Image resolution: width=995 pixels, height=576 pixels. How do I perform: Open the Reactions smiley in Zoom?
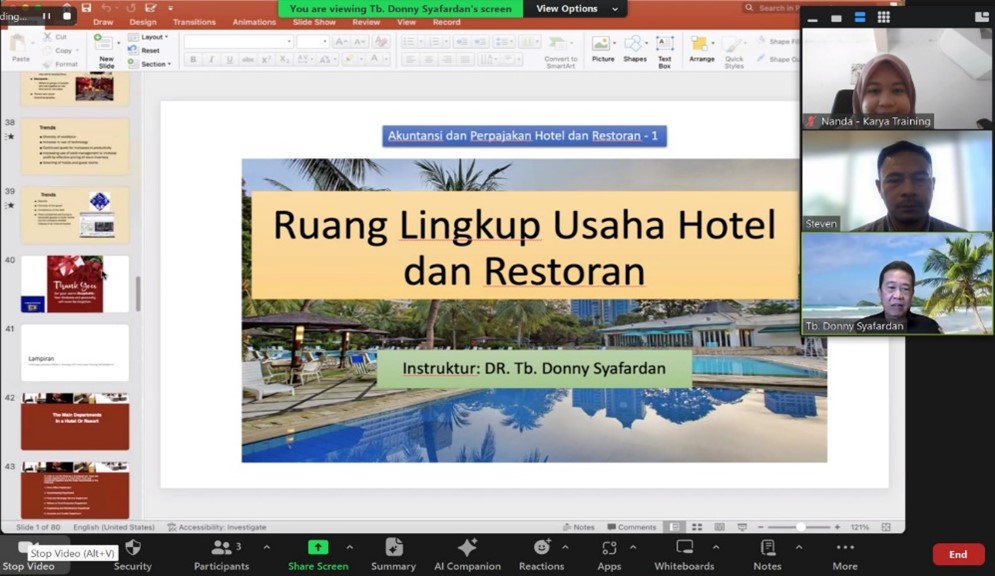click(x=541, y=547)
